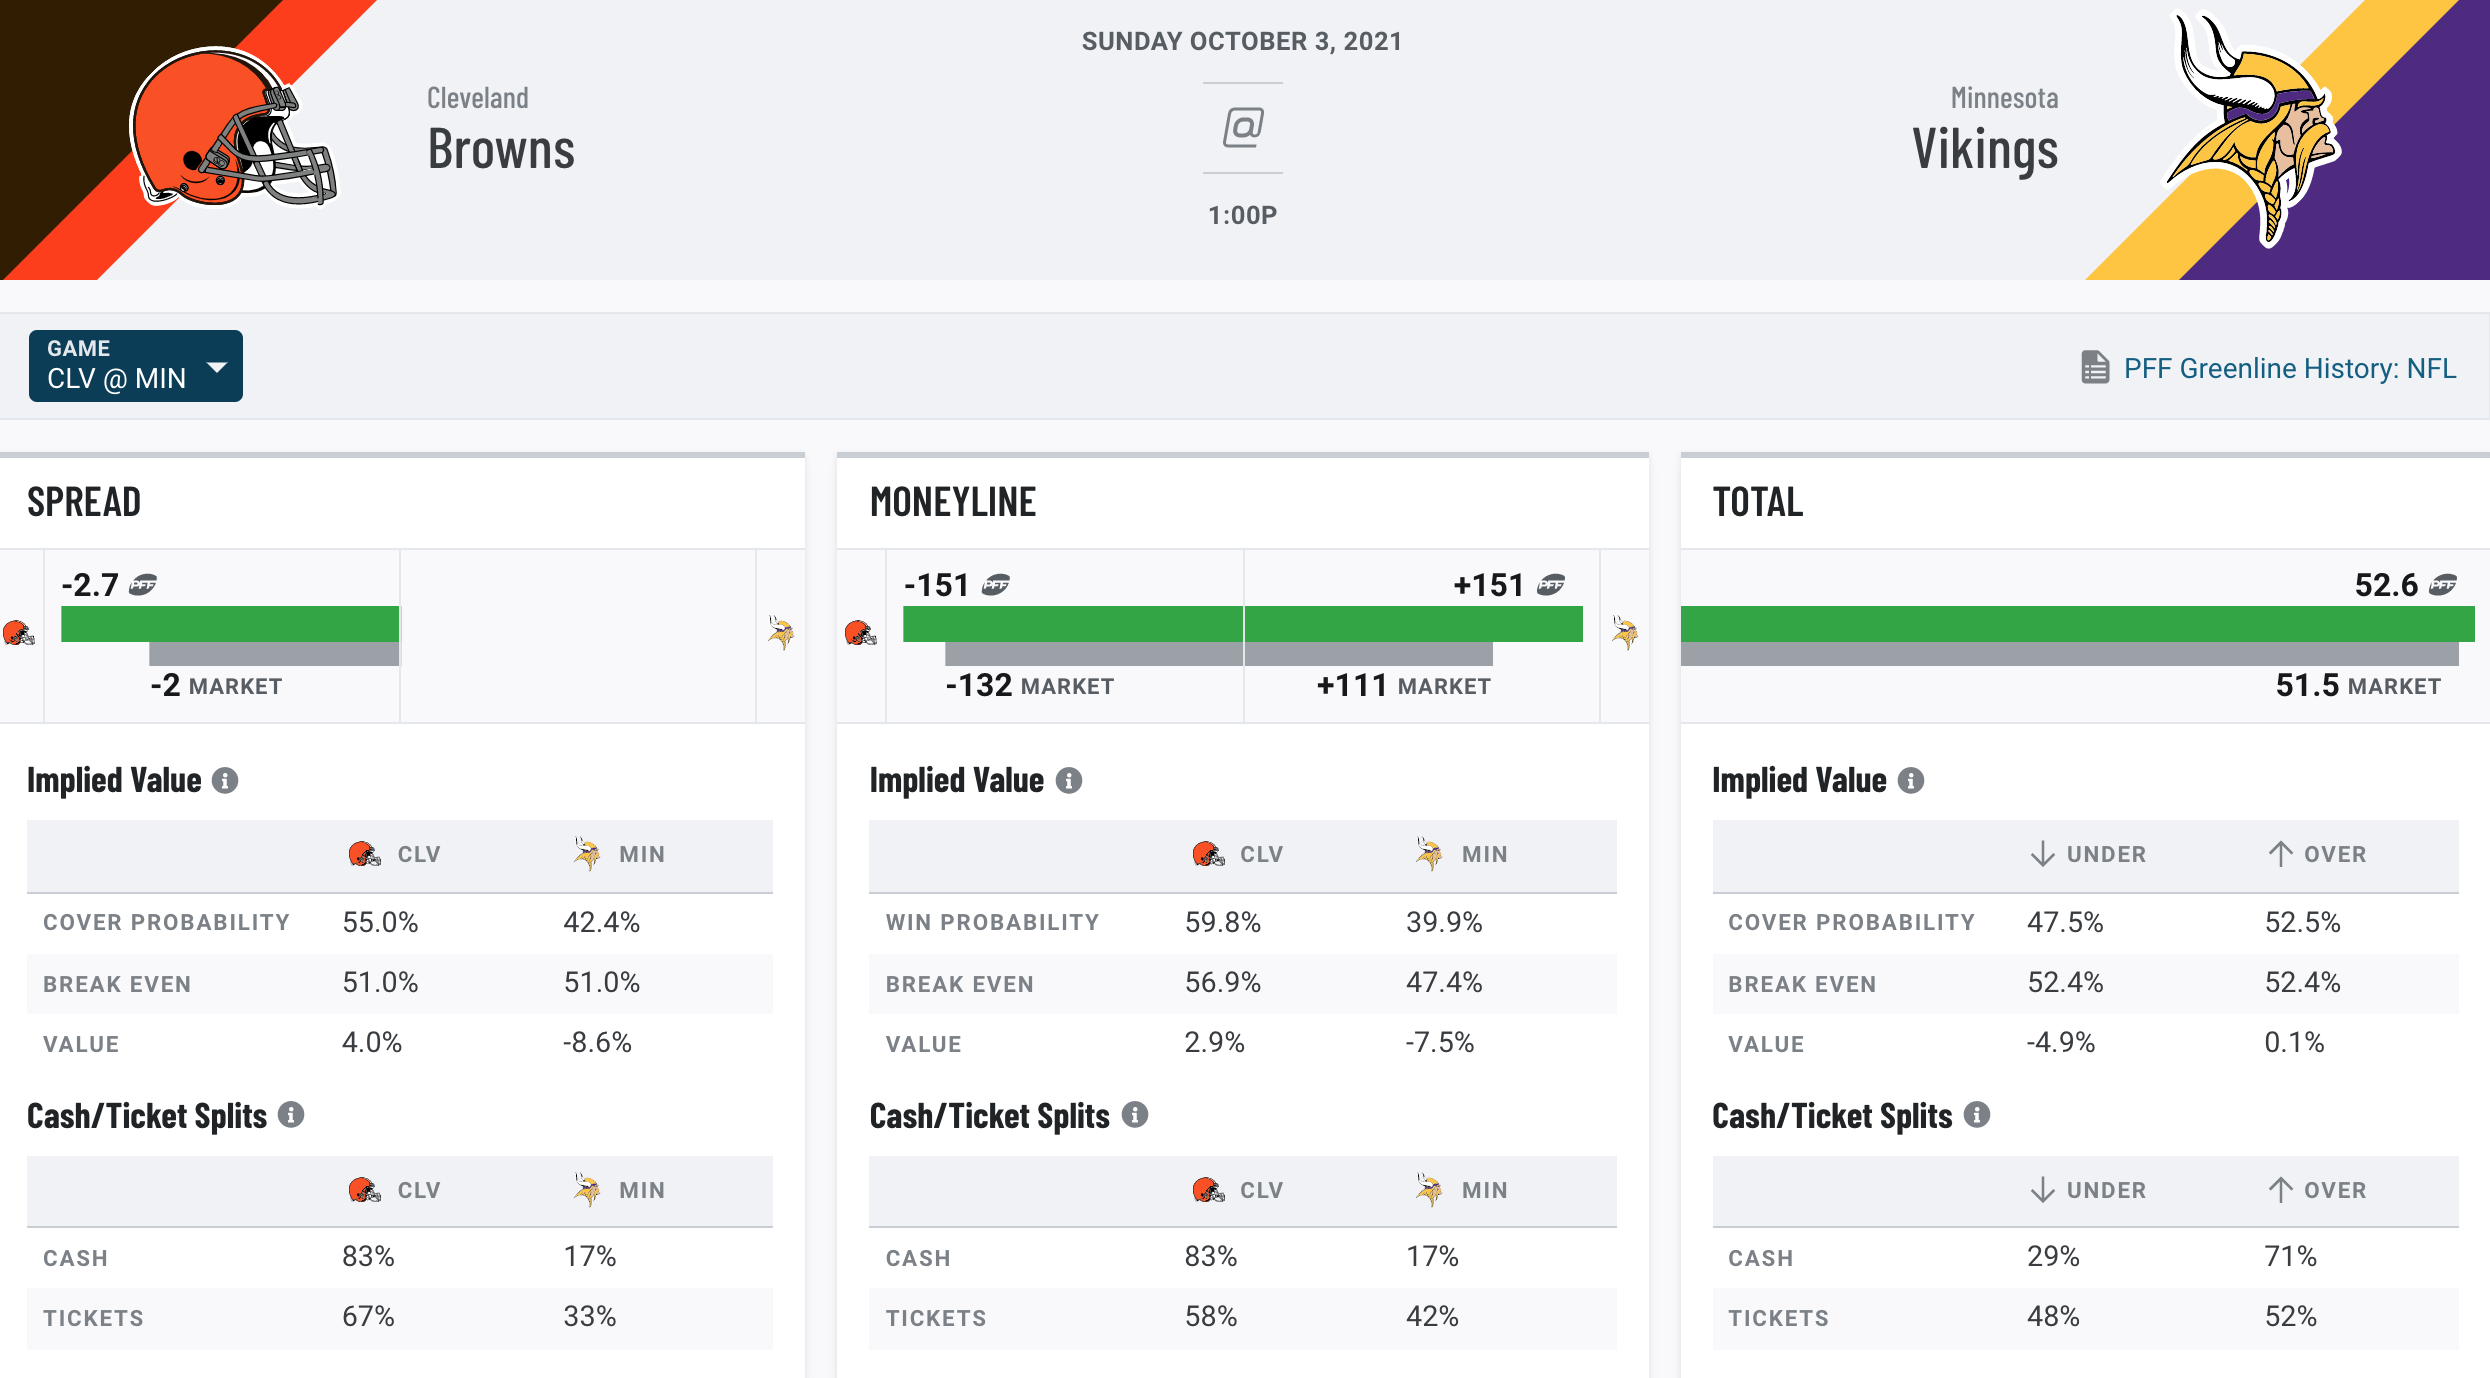The height and width of the screenshot is (1378, 2490).
Task: Click the green spread bar for -2.7
Action: click(x=230, y=624)
